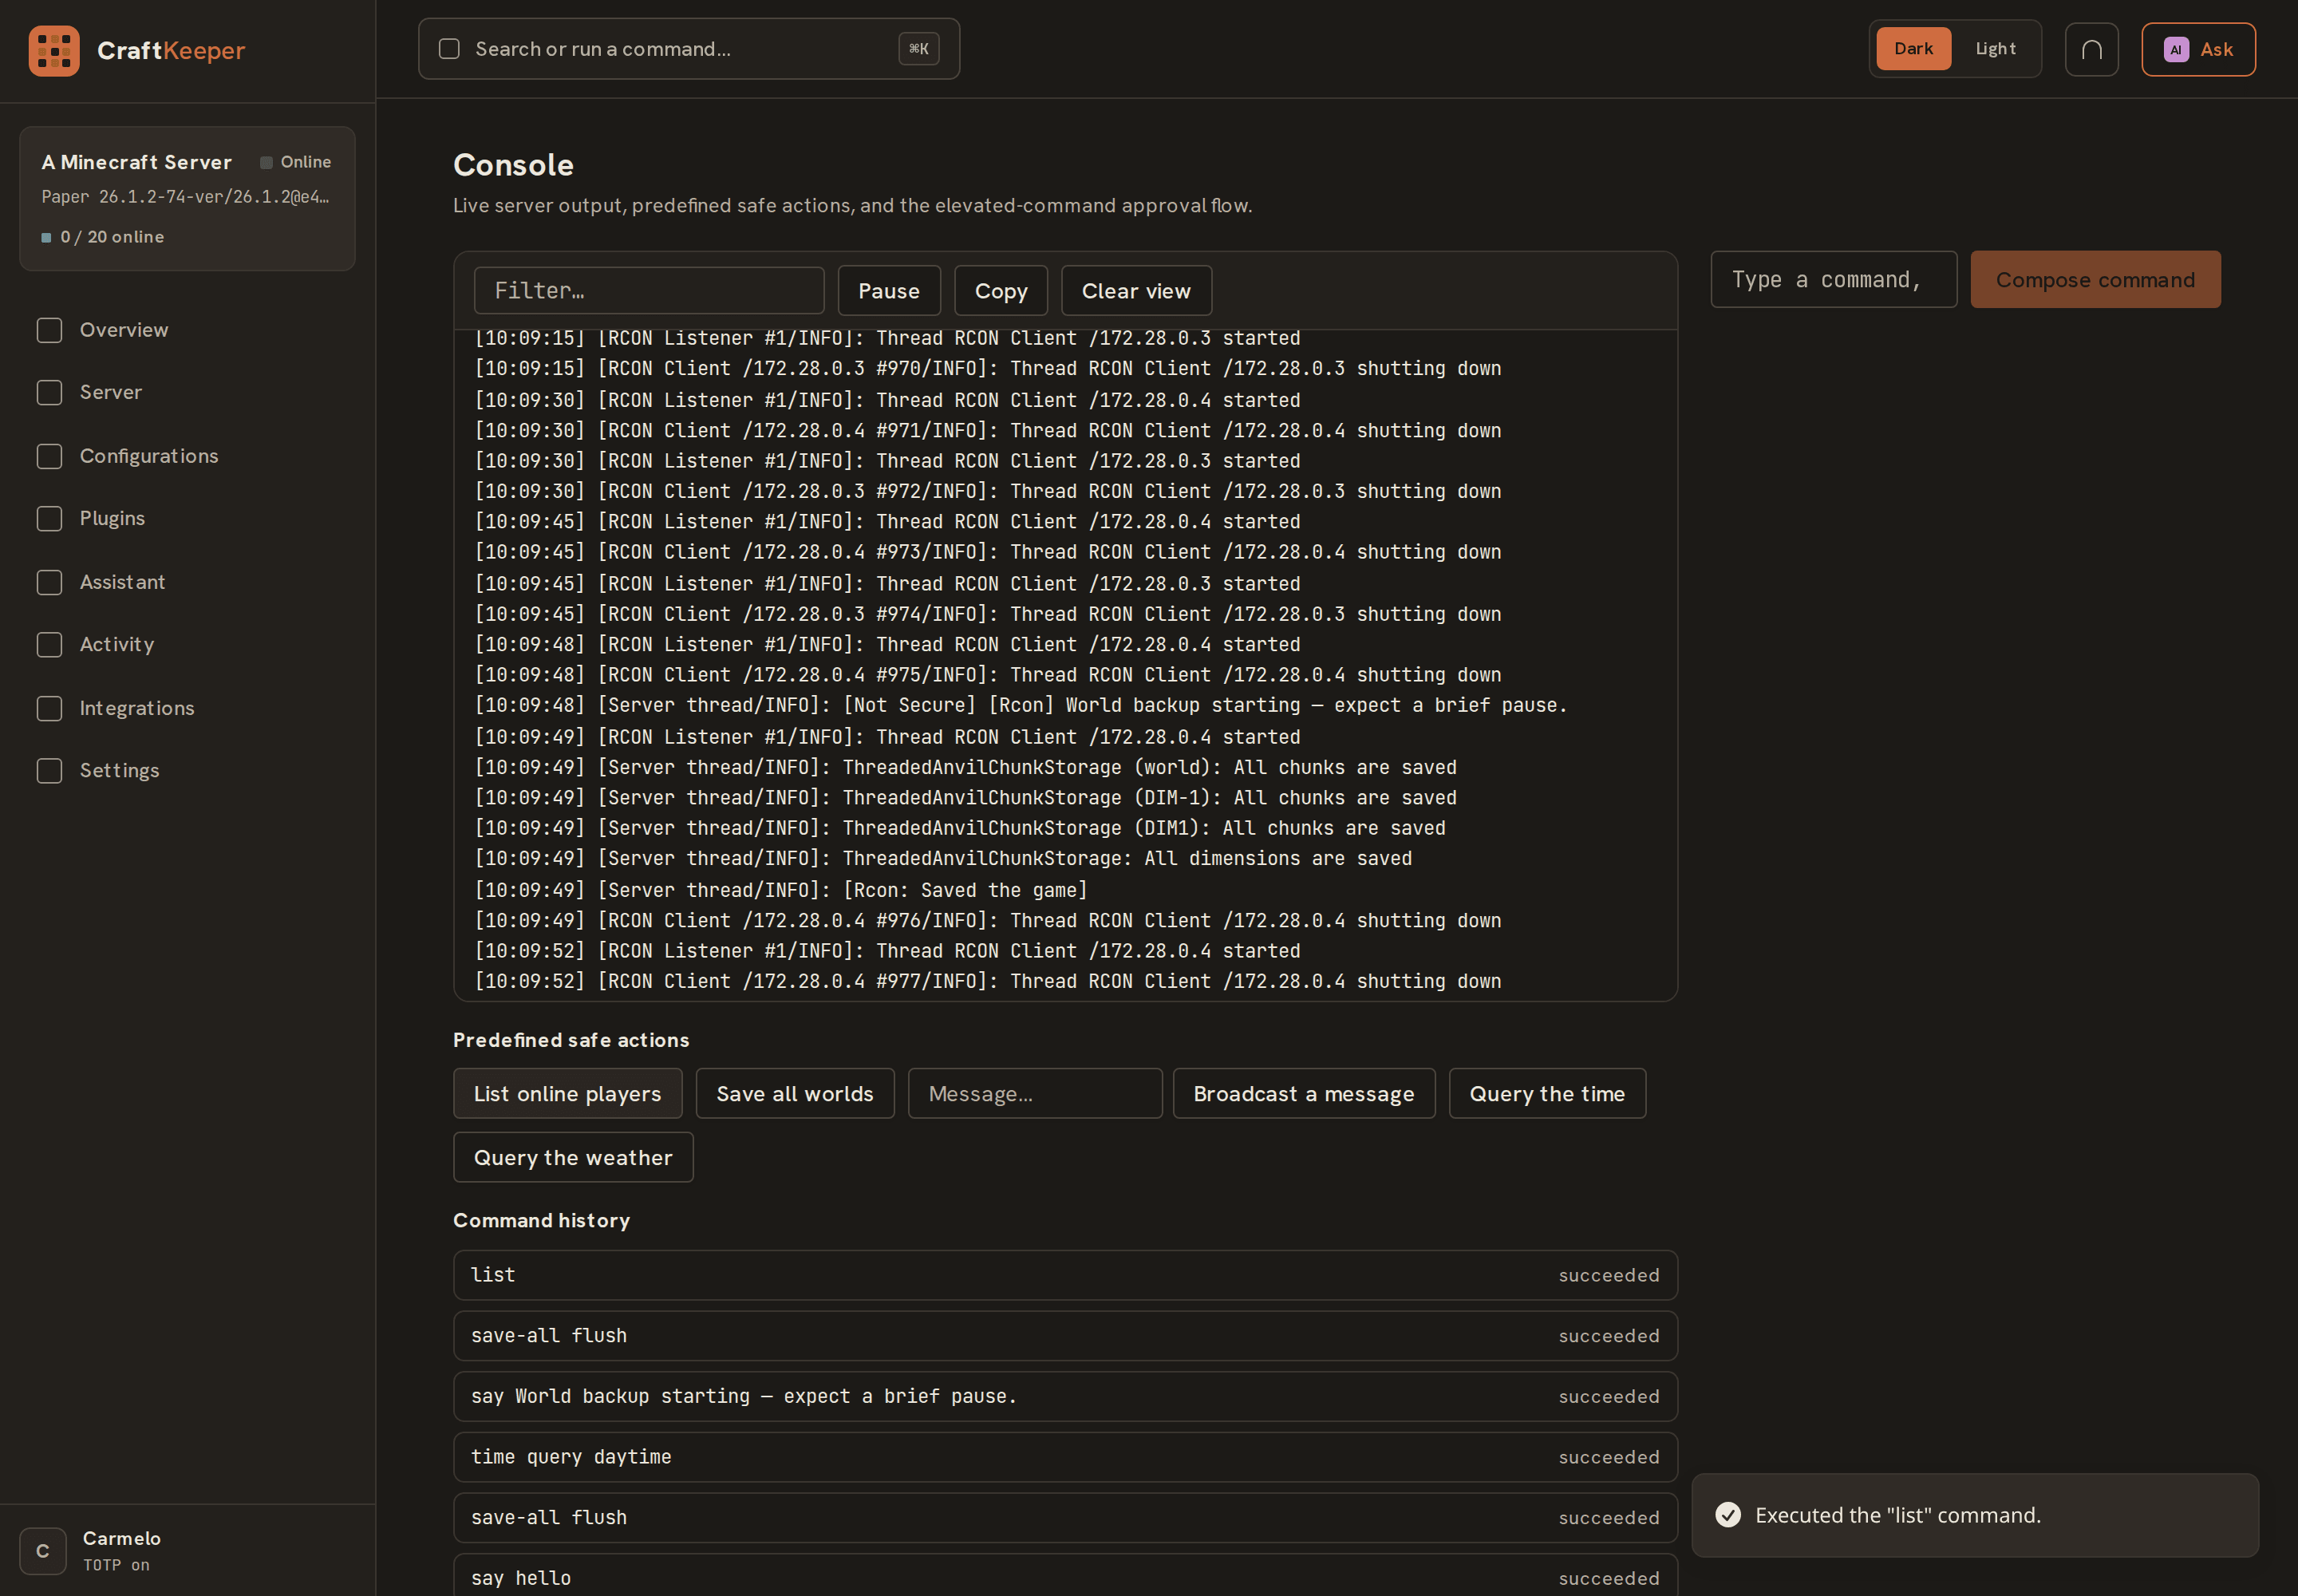The width and height of the screenshot is (2298, 1596).
Task: Click the A Minecraft Server card title
Action: click(x=136, y=162)
